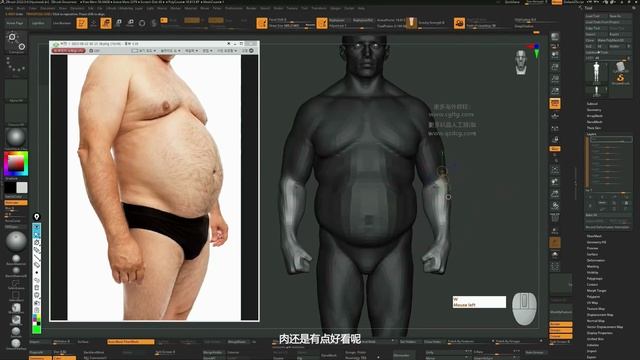Open the stroke type dots picker
The width and height of the screenshot is (640, 360).
(16, 65)
